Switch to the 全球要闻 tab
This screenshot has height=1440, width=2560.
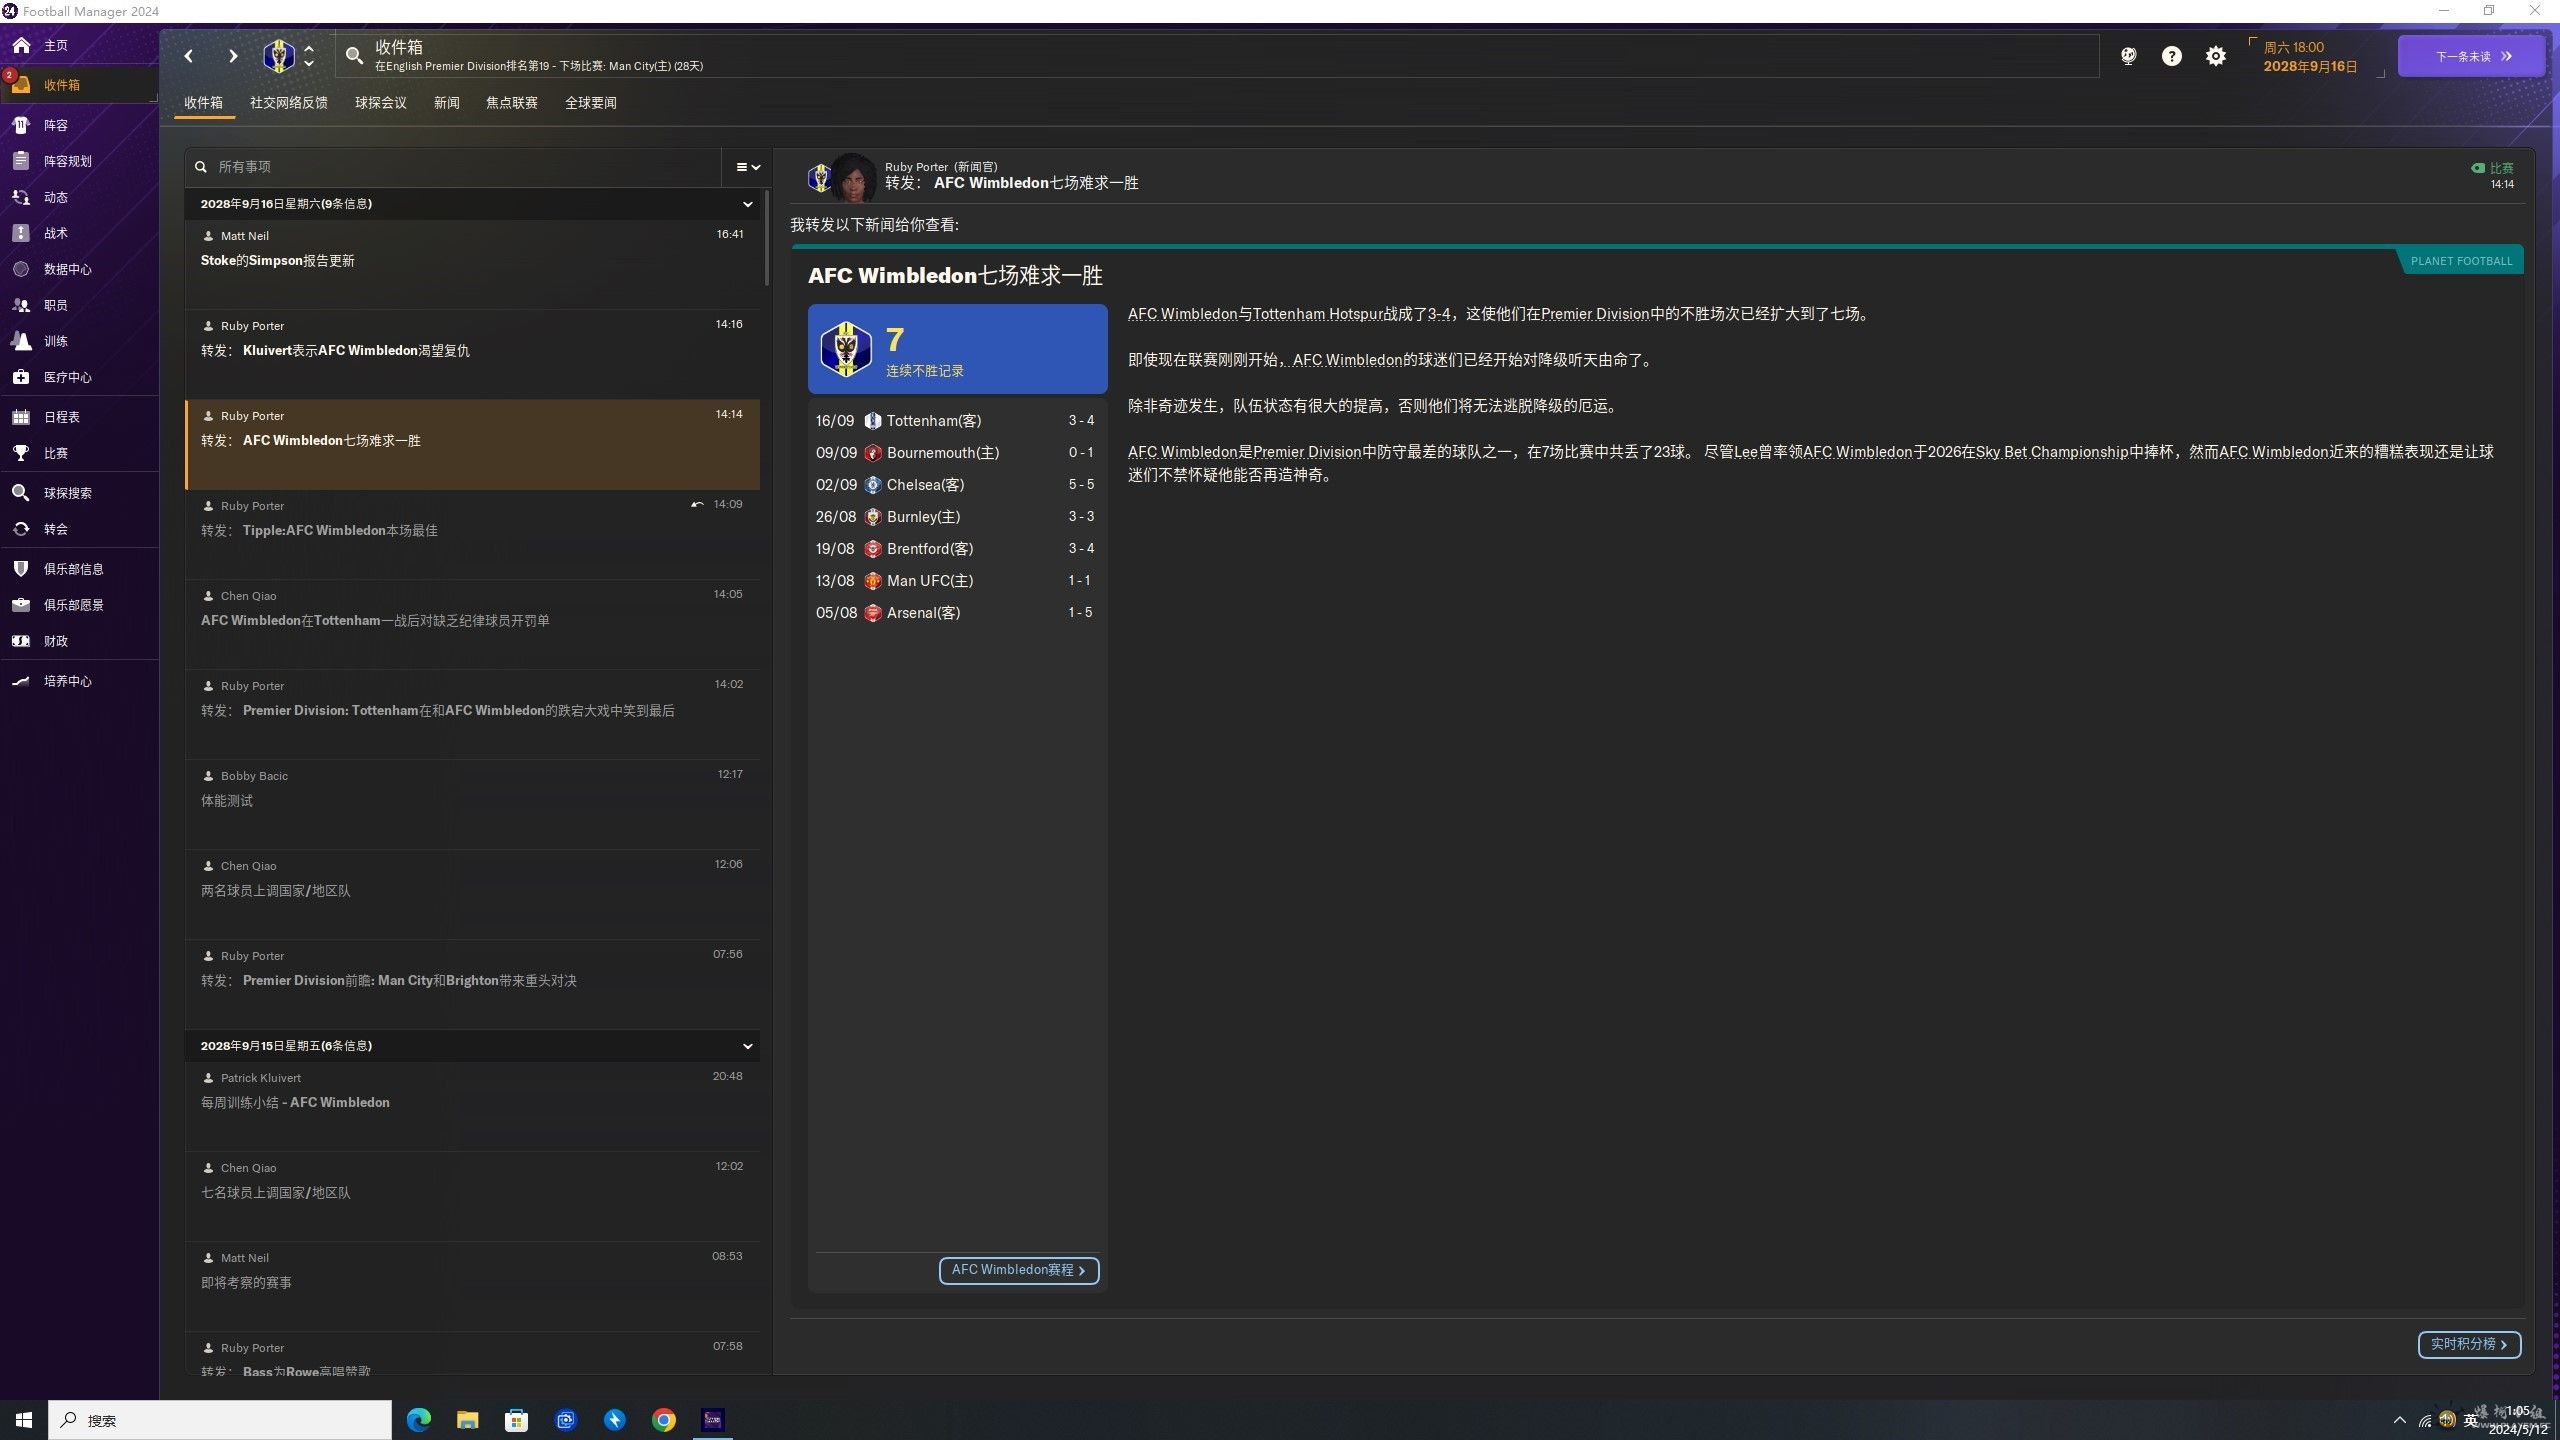591,103
